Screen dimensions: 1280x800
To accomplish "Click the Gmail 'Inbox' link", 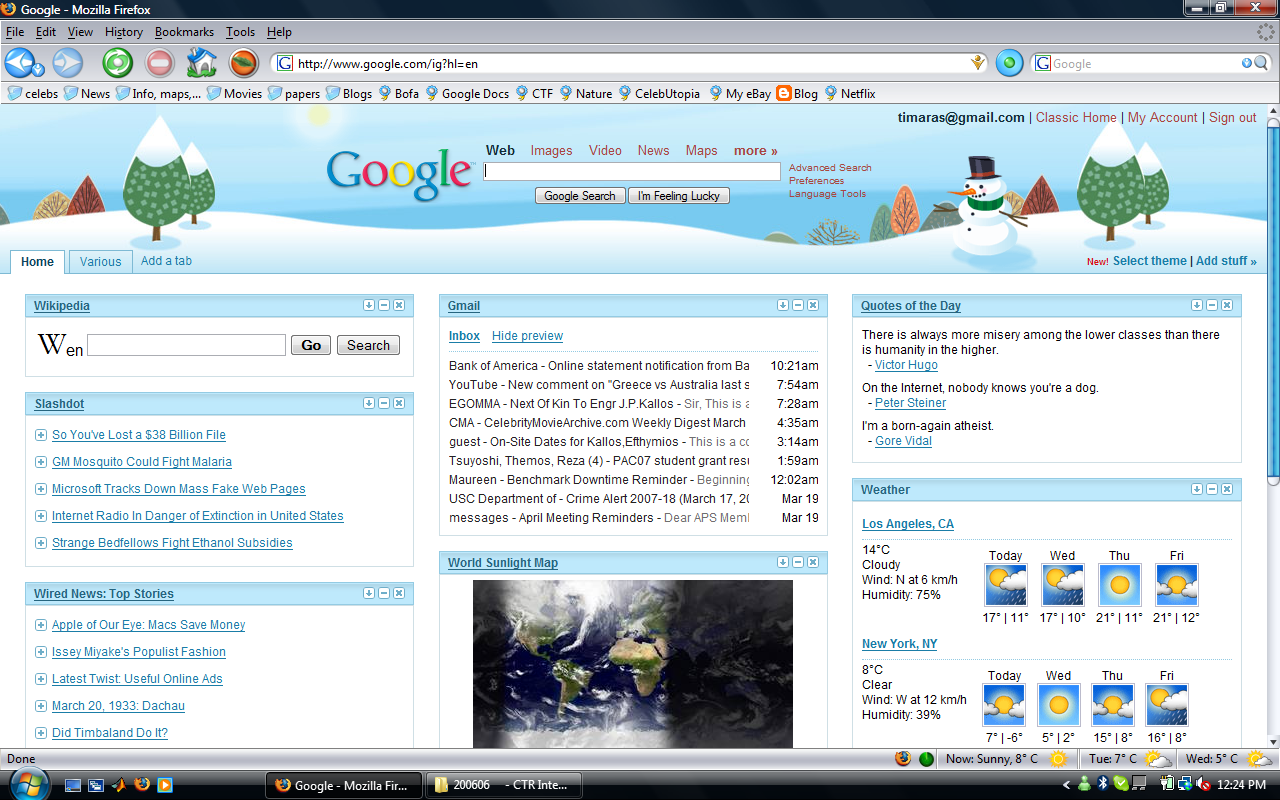I will [x=464, y=336].
